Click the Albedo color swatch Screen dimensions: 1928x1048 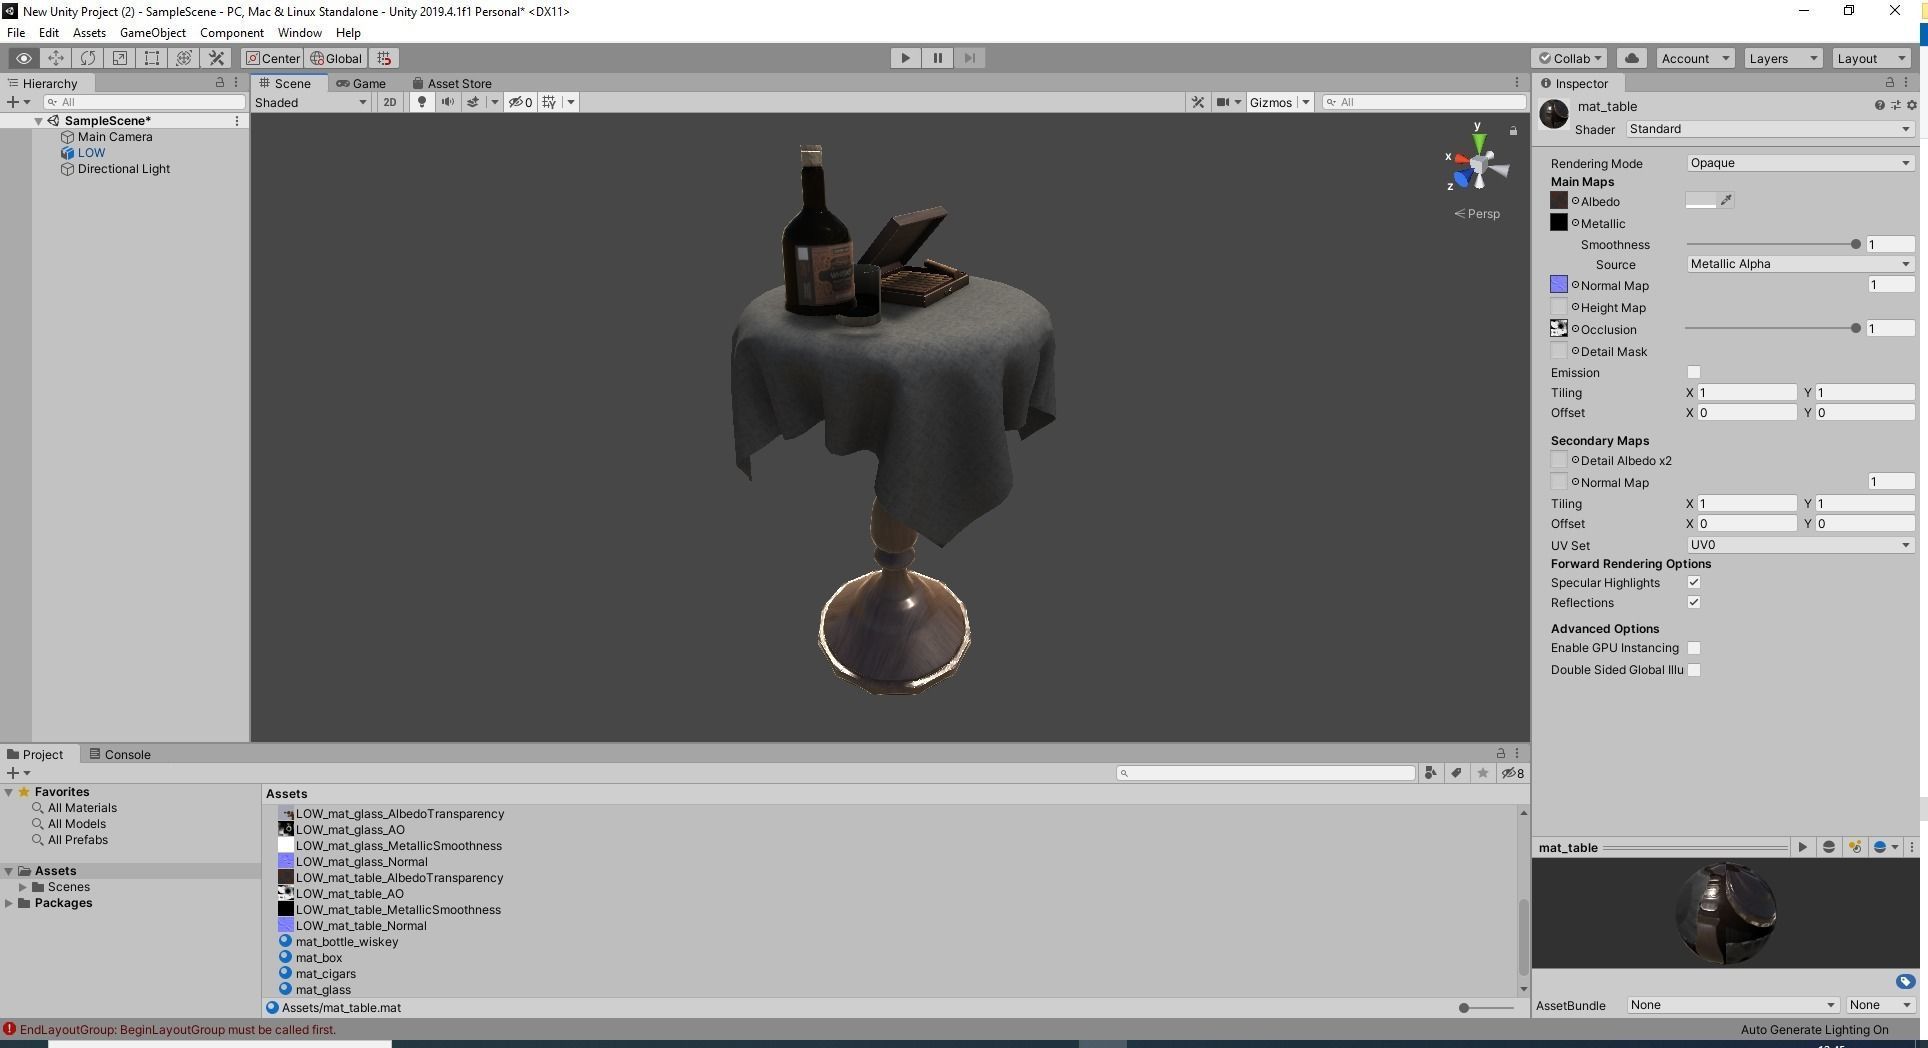(x=1701, y=201)
